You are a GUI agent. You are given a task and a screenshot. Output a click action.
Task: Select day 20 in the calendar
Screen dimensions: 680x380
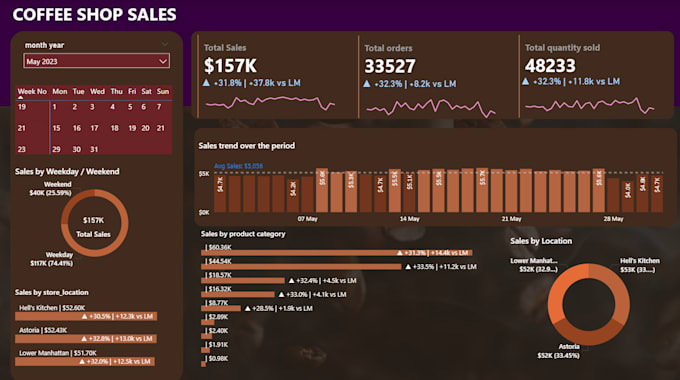(145, 128)
